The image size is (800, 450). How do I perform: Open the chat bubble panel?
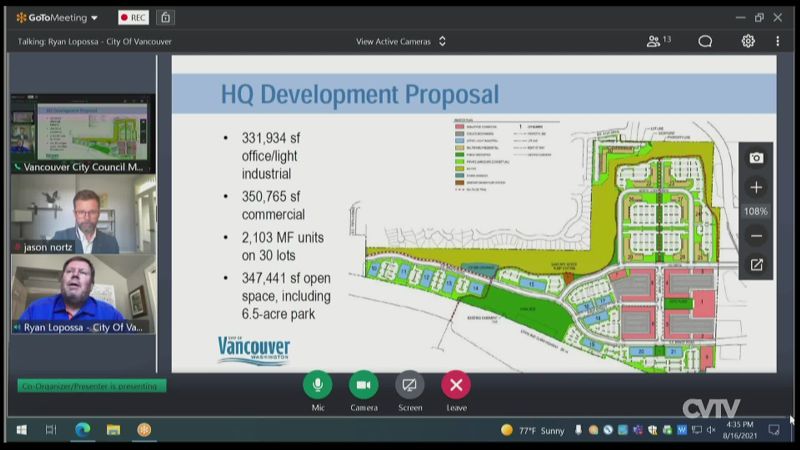(x=705, y=41)
